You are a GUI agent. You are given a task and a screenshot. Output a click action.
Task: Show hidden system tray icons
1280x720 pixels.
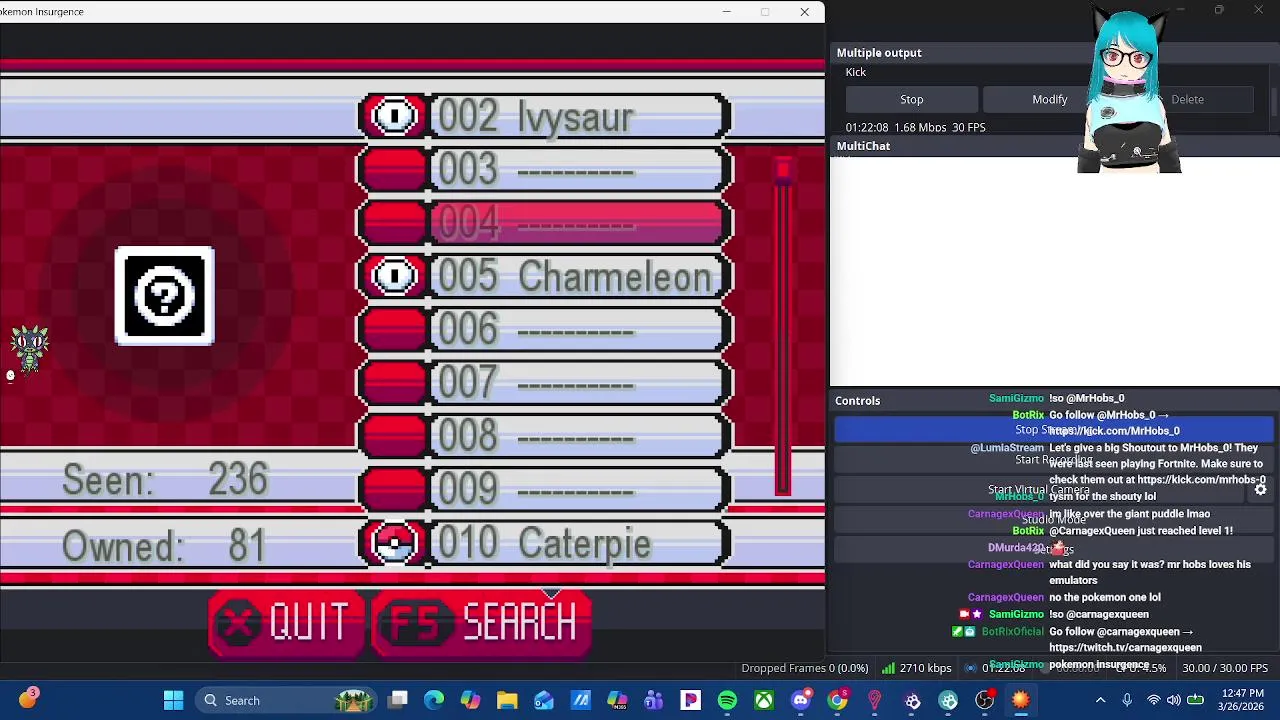(x=1100, y=700)
